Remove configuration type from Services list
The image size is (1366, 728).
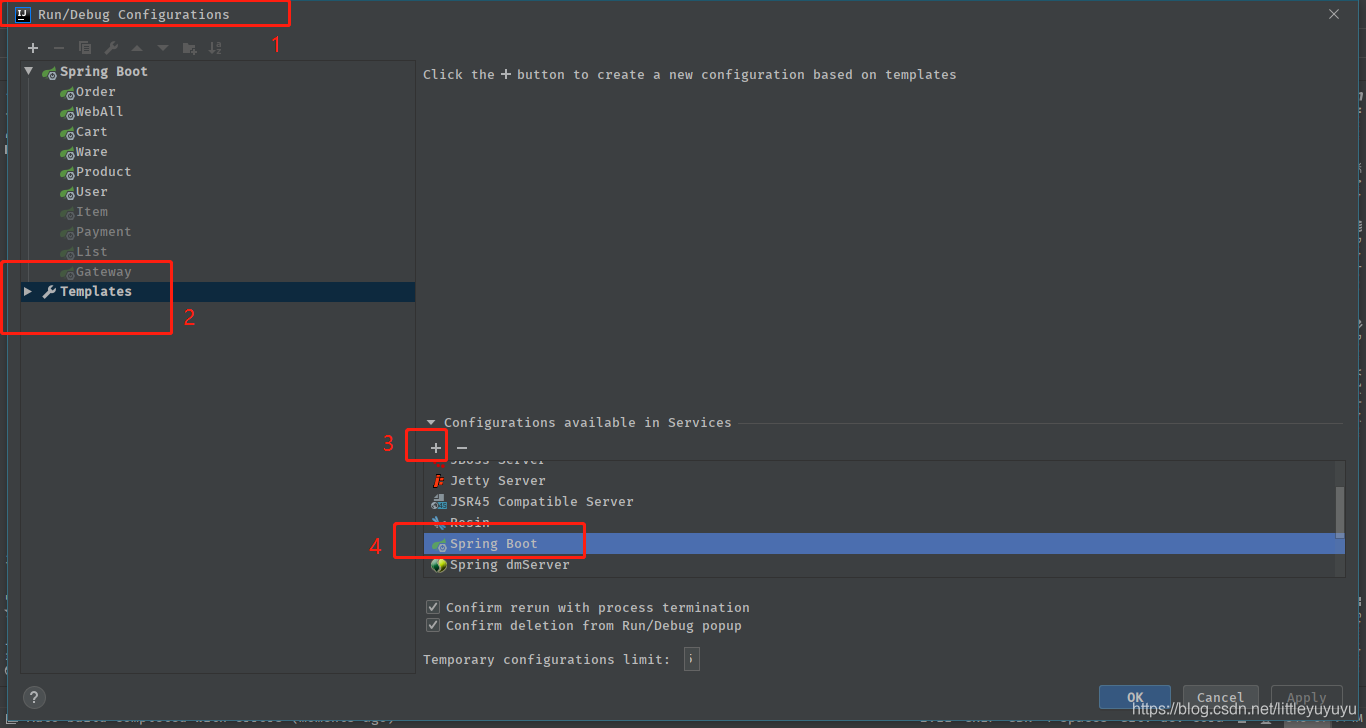(462, 448)
